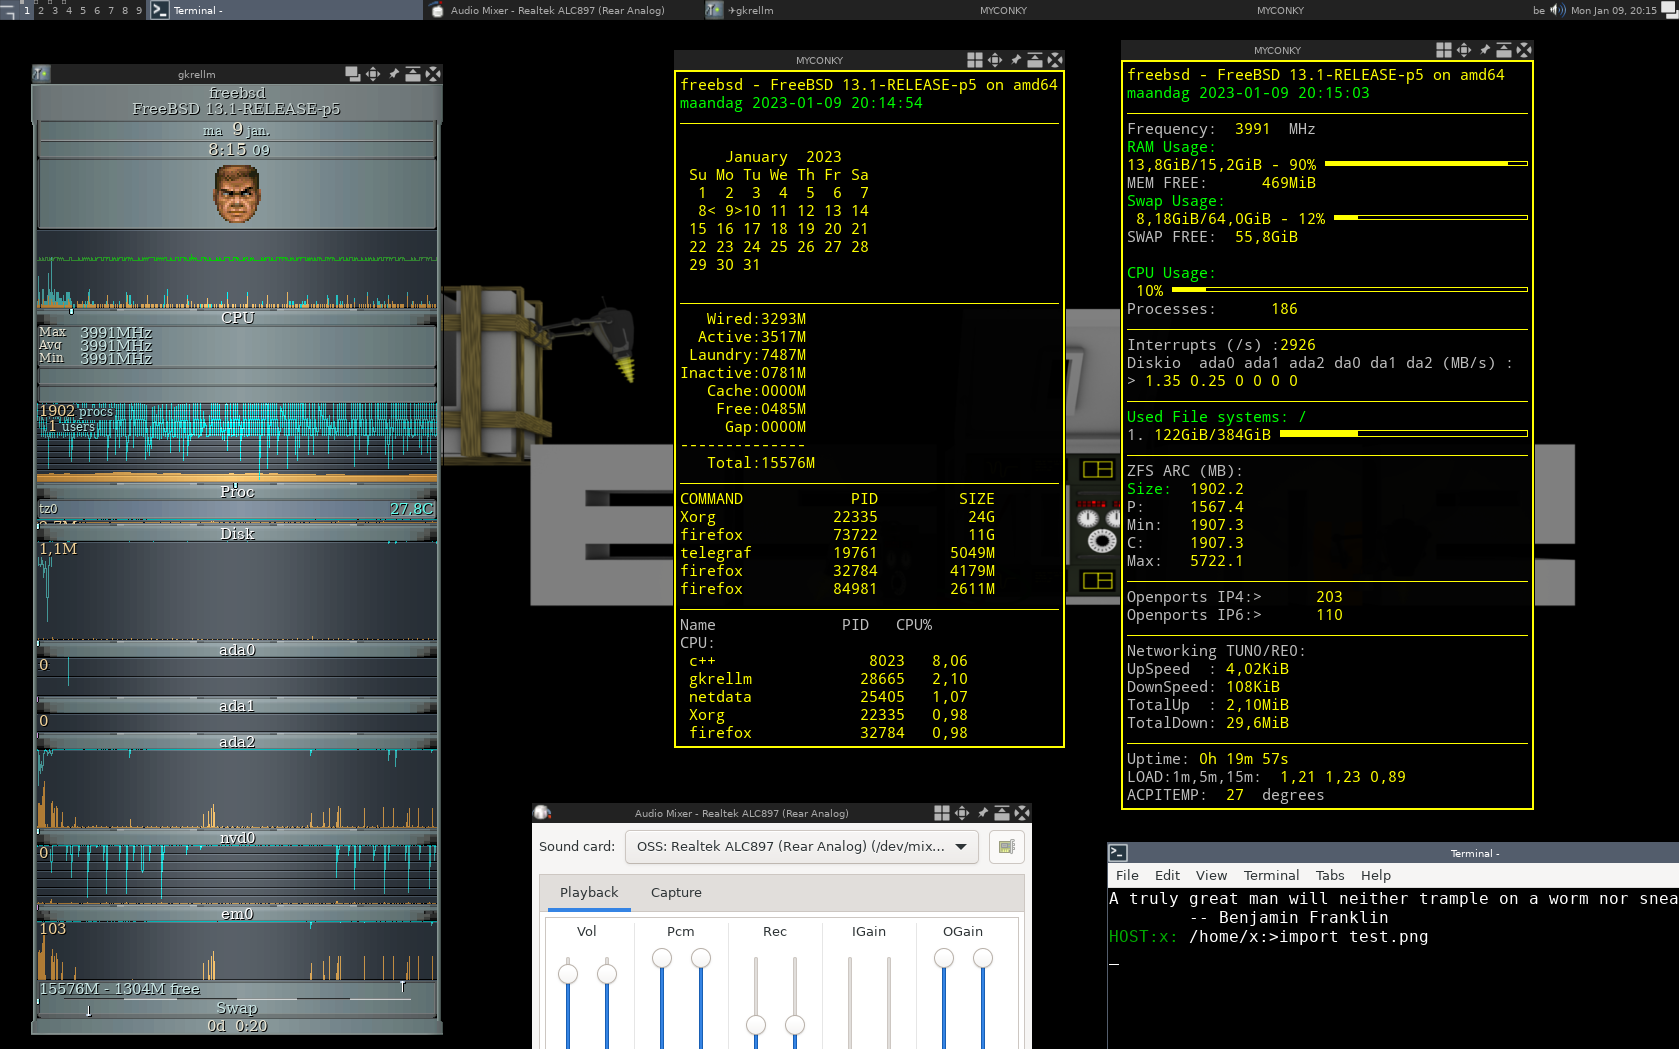Click the move arrows icon in left MYCONKY titlebar
1679x1049 pixels.
[x=995, y=60]
